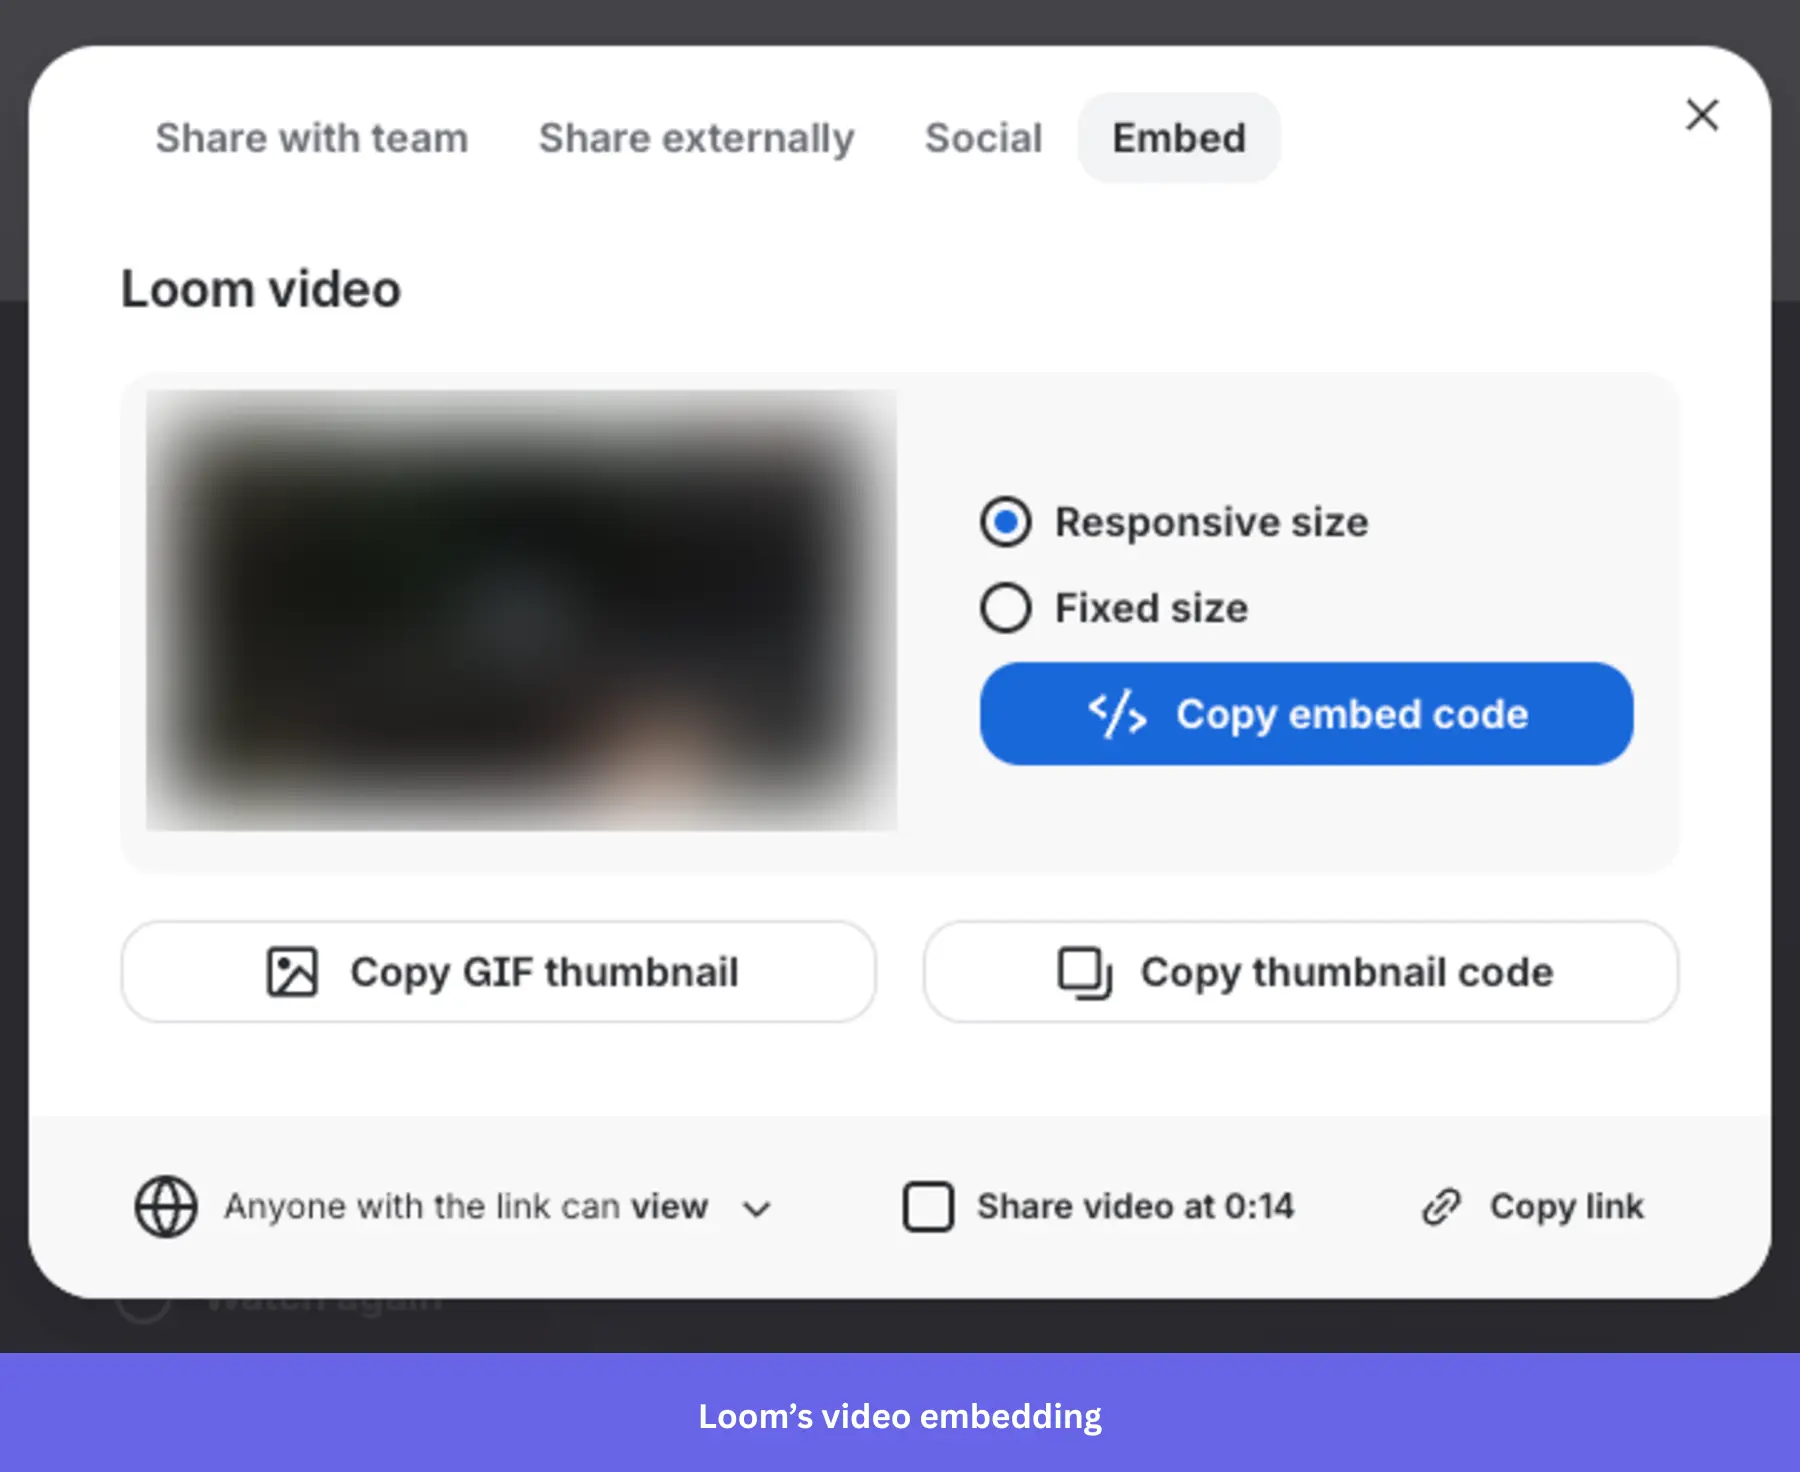Click the image icon on Copy GIF thumbnail
The width and height of the screenshot is (1800, 1472).
[x=292, y=971]
